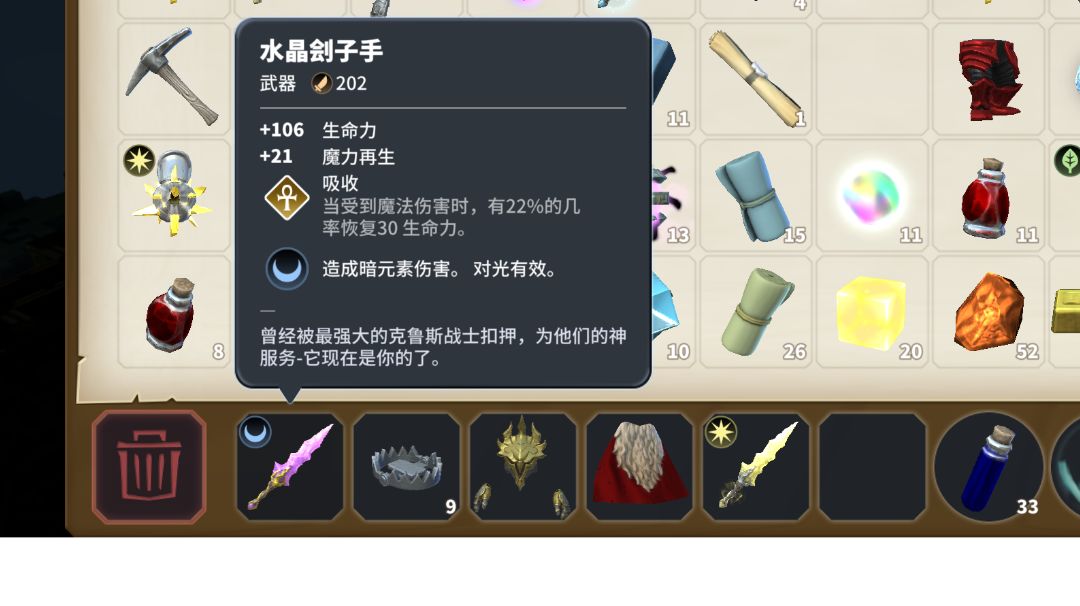This screenshot has height=606, width=1080.
Task: Select the red fur cape slot
Action: pyautogui.click(x=639, y=466)
